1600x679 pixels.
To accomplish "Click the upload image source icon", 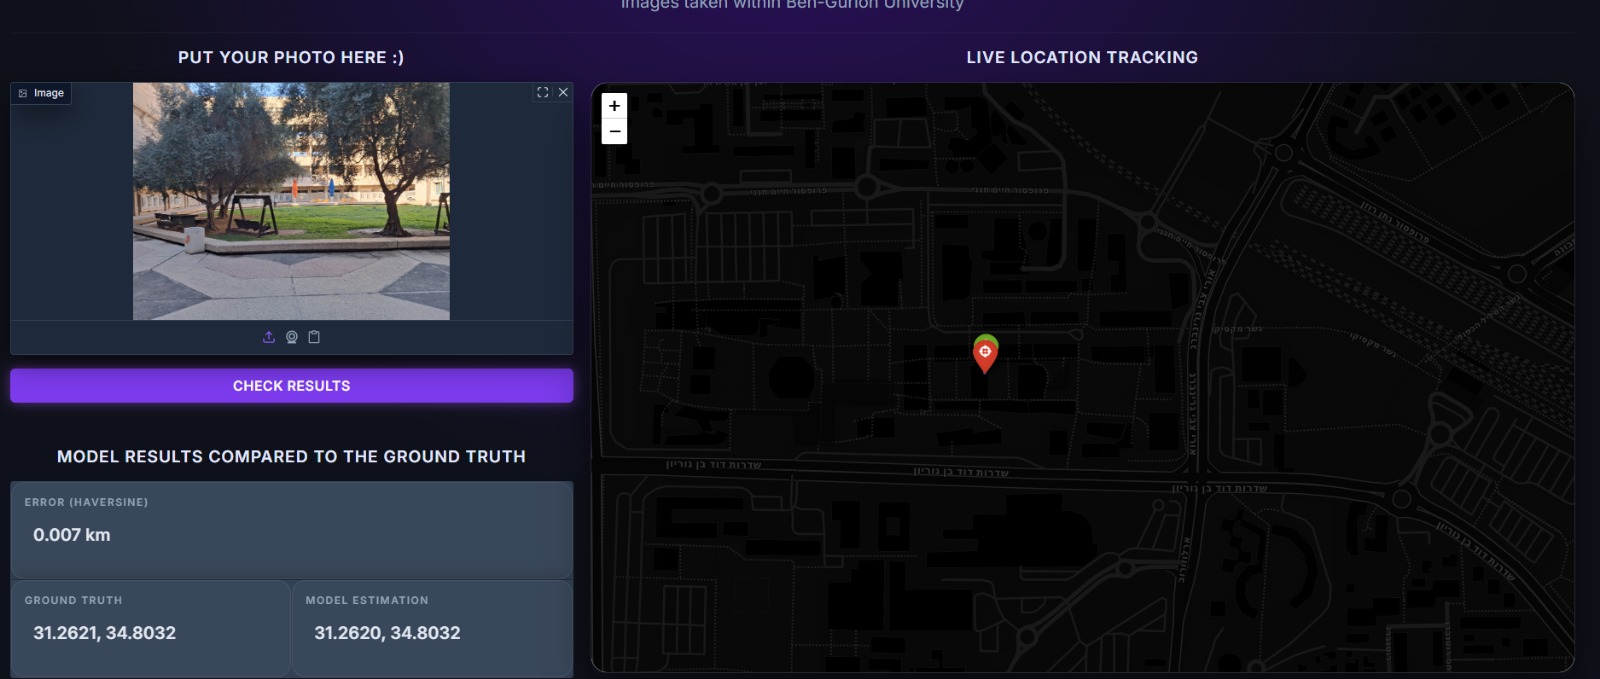I will click(269, 337).
